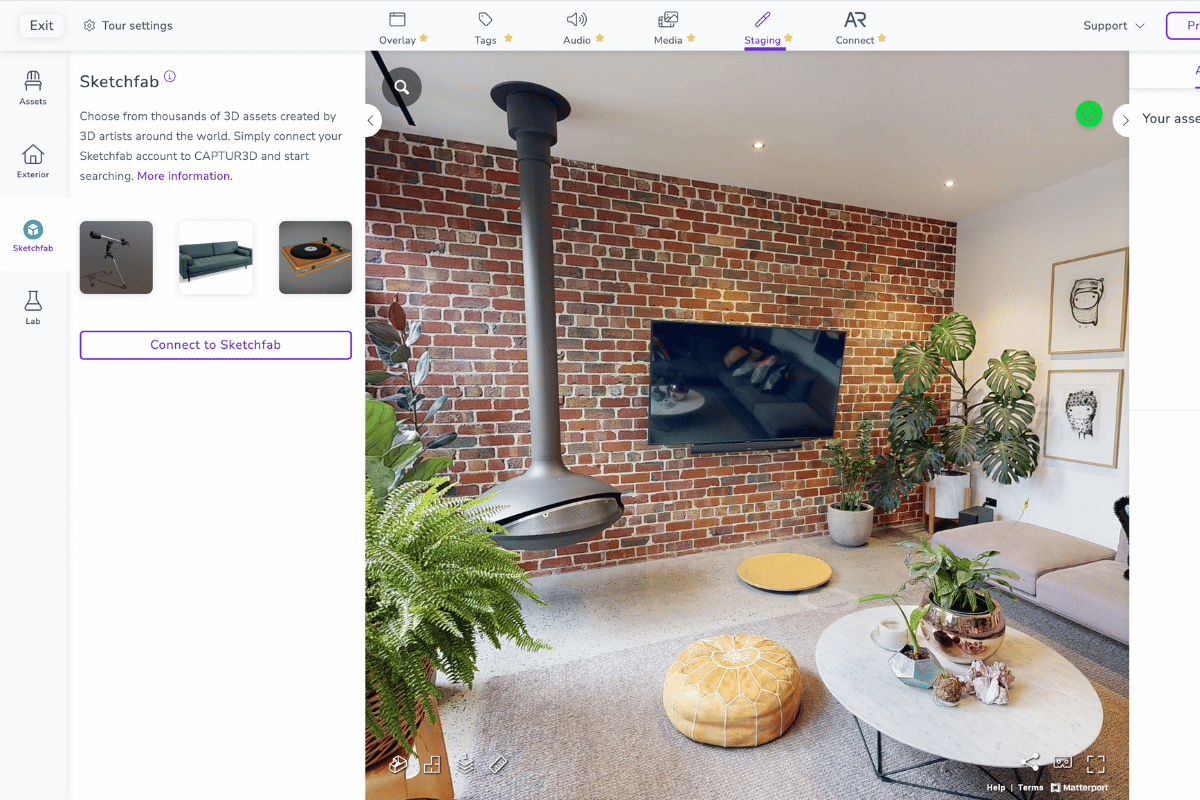Open the viewer Terms link
Viewport: 1200px width, 800px height.
[x=1030, y=788]
